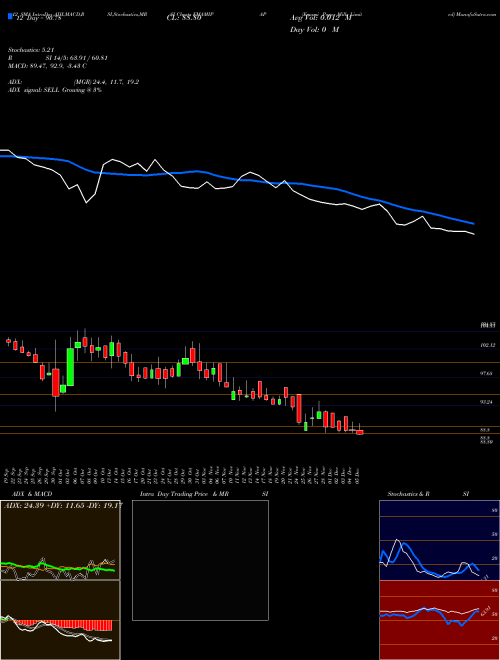
Task: Click the ADX chart panel with green line
Action: (x=60, y=540)
